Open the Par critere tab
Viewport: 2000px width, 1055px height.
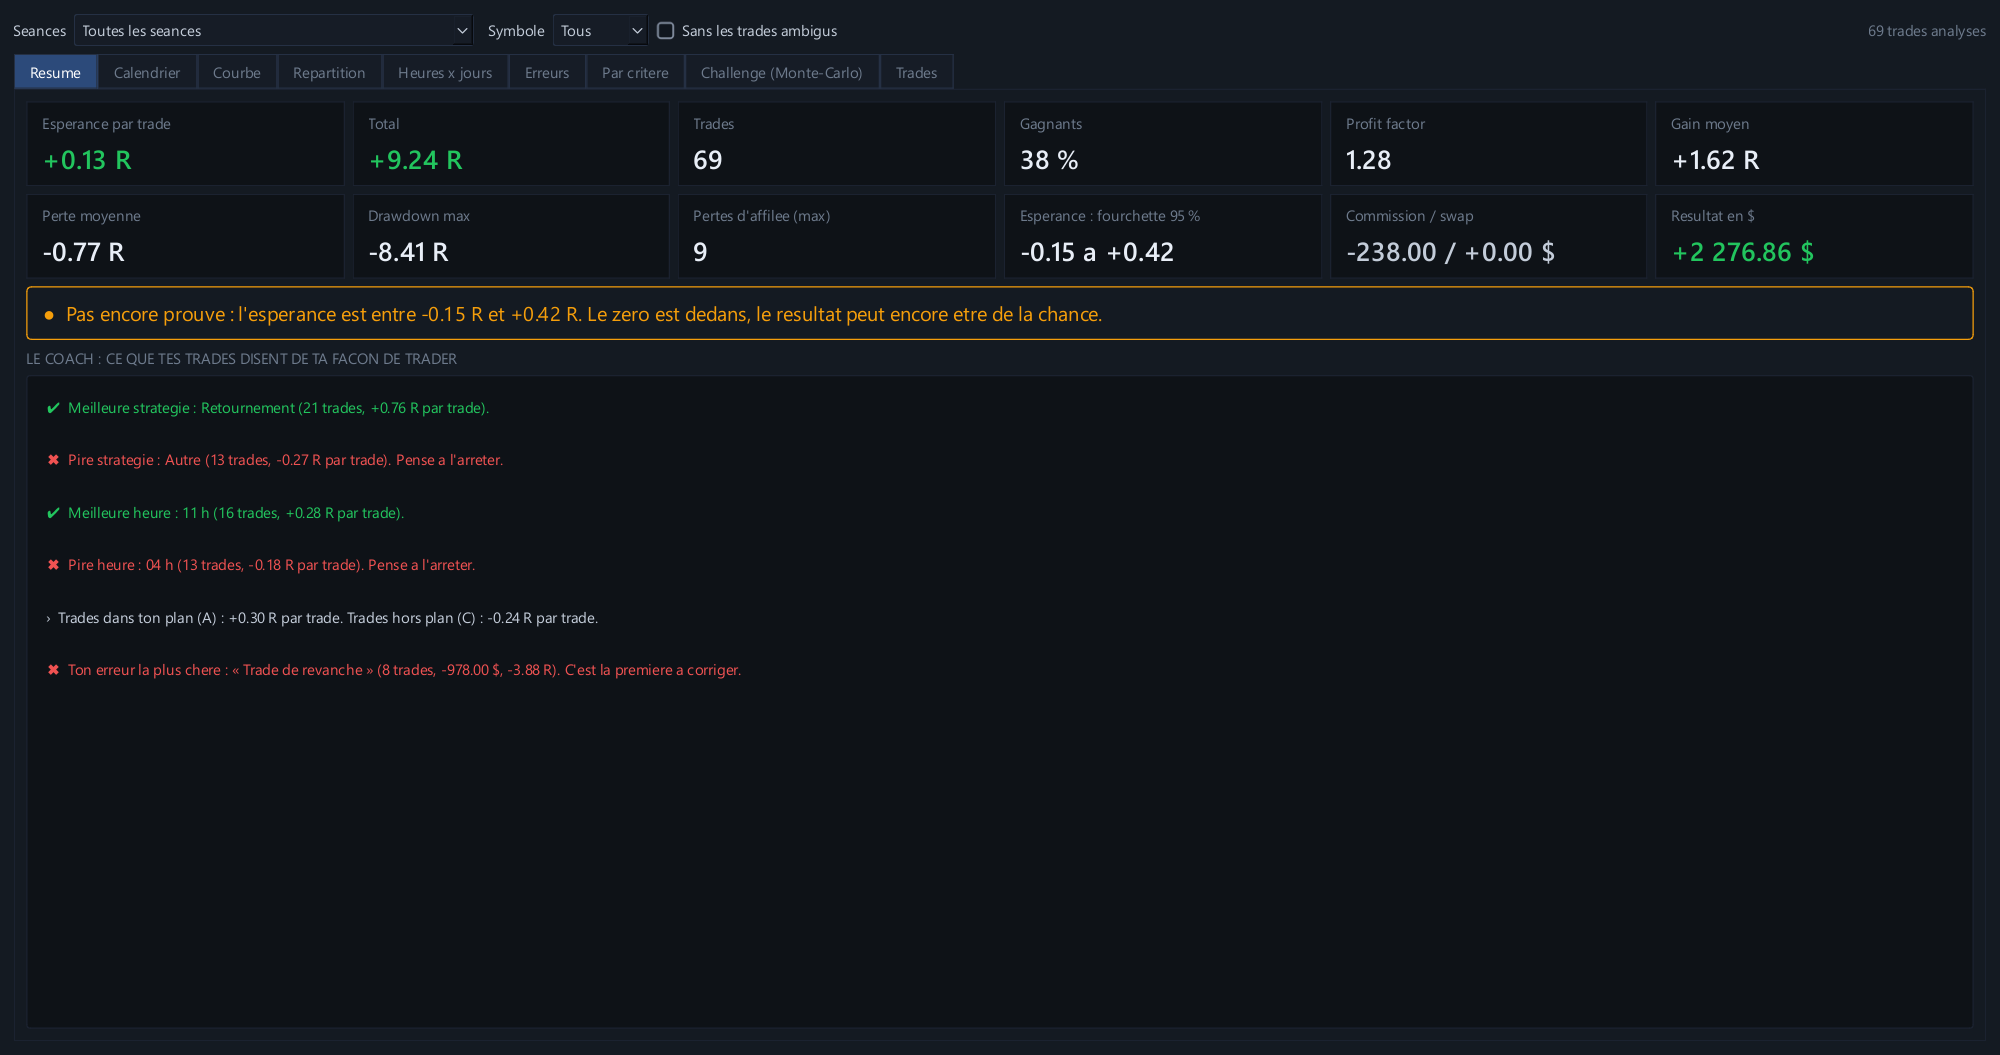[x=635, y=73]
